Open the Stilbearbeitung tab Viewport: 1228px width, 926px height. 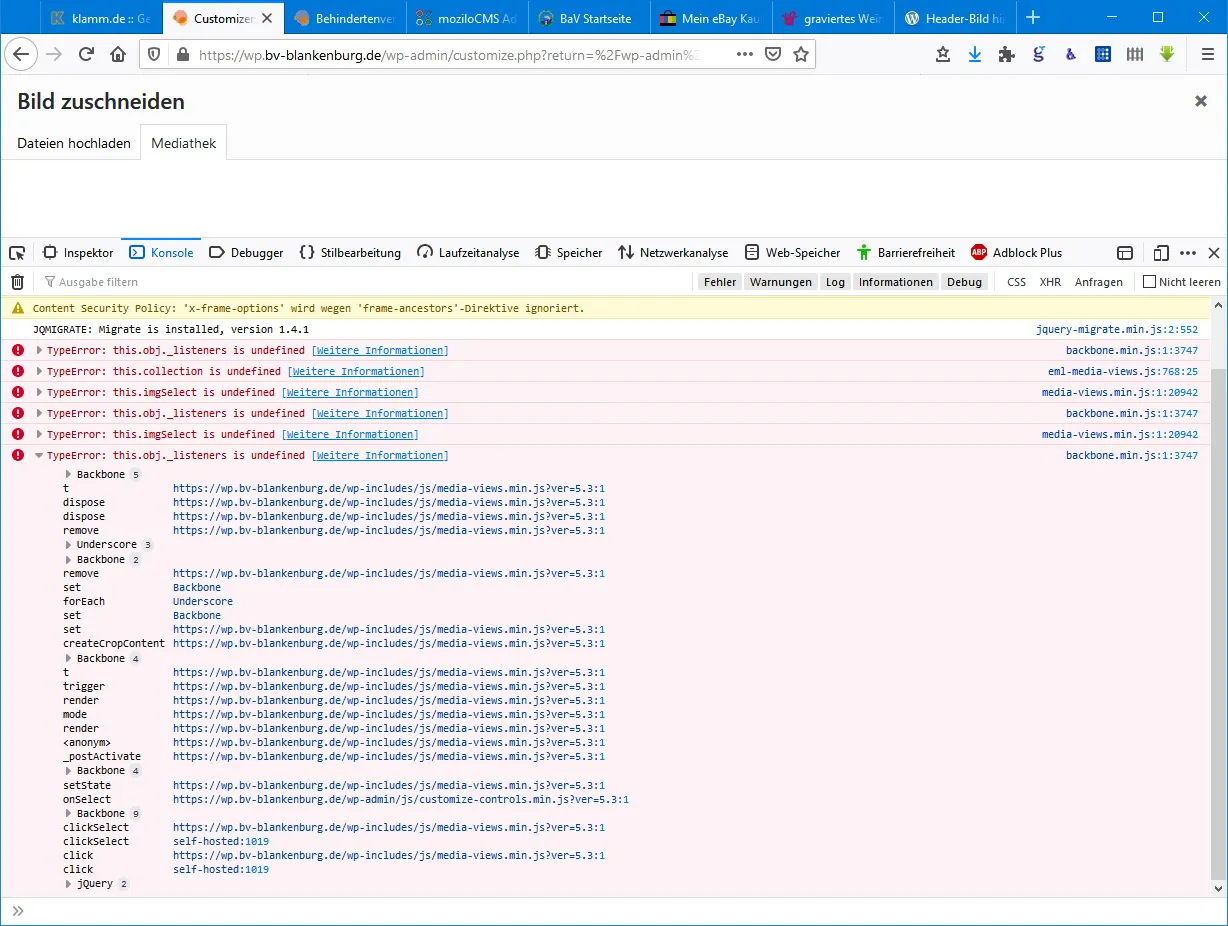pyautogui.click(x=350, y=253)
